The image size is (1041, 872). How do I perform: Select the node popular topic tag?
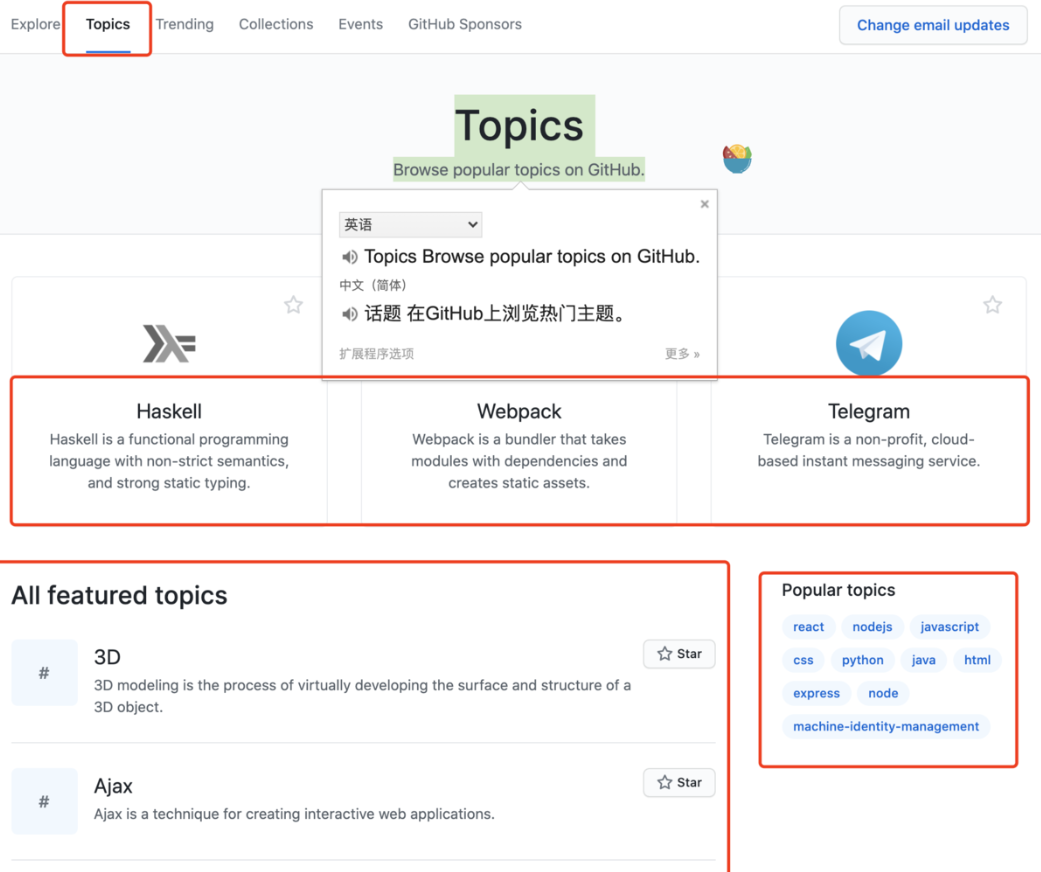pyautogui.click(x=883, y=693)
